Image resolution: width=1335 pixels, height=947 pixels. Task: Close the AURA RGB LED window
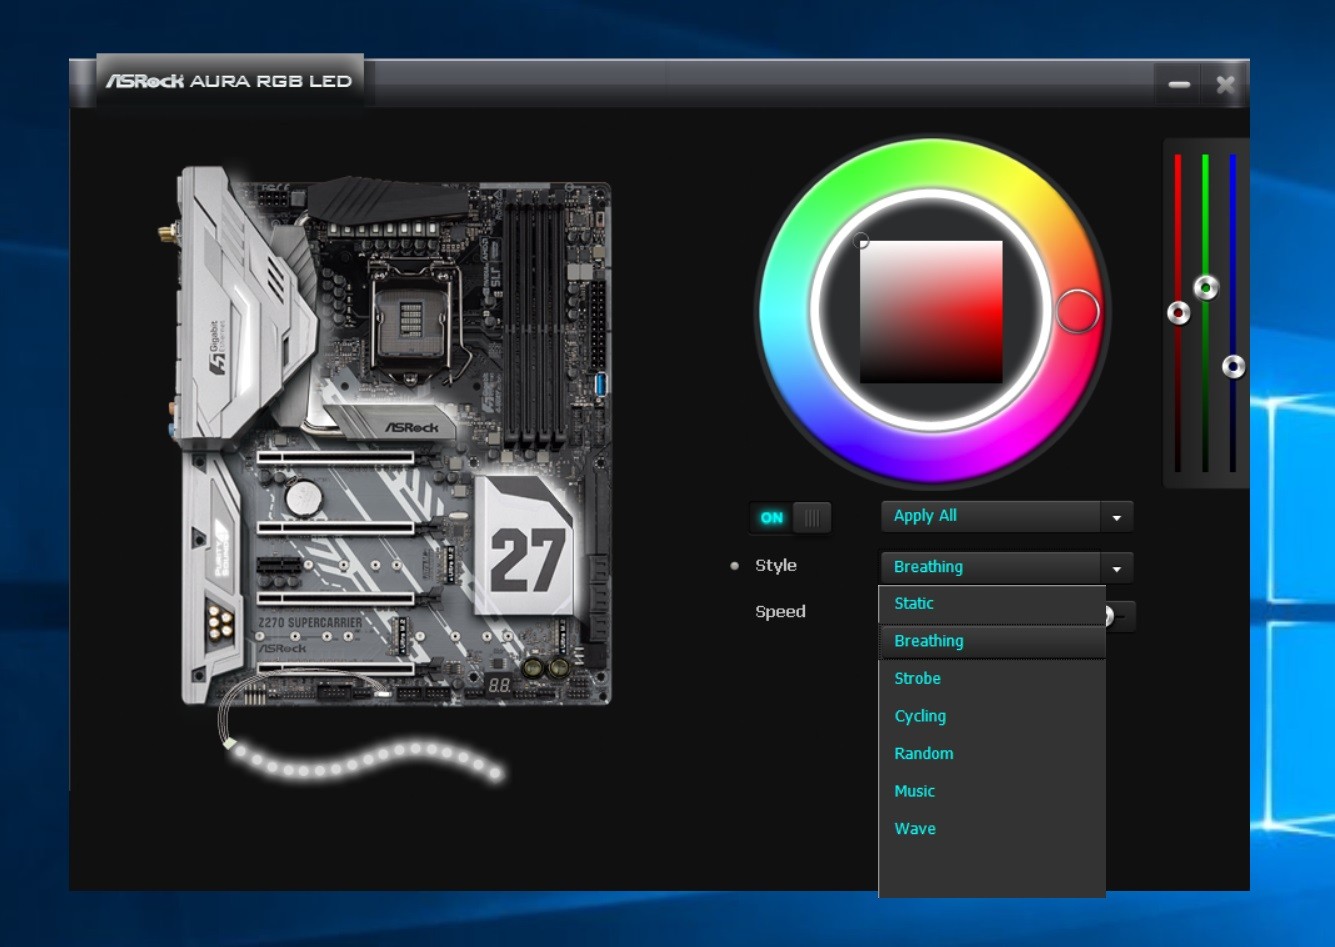1225,85
